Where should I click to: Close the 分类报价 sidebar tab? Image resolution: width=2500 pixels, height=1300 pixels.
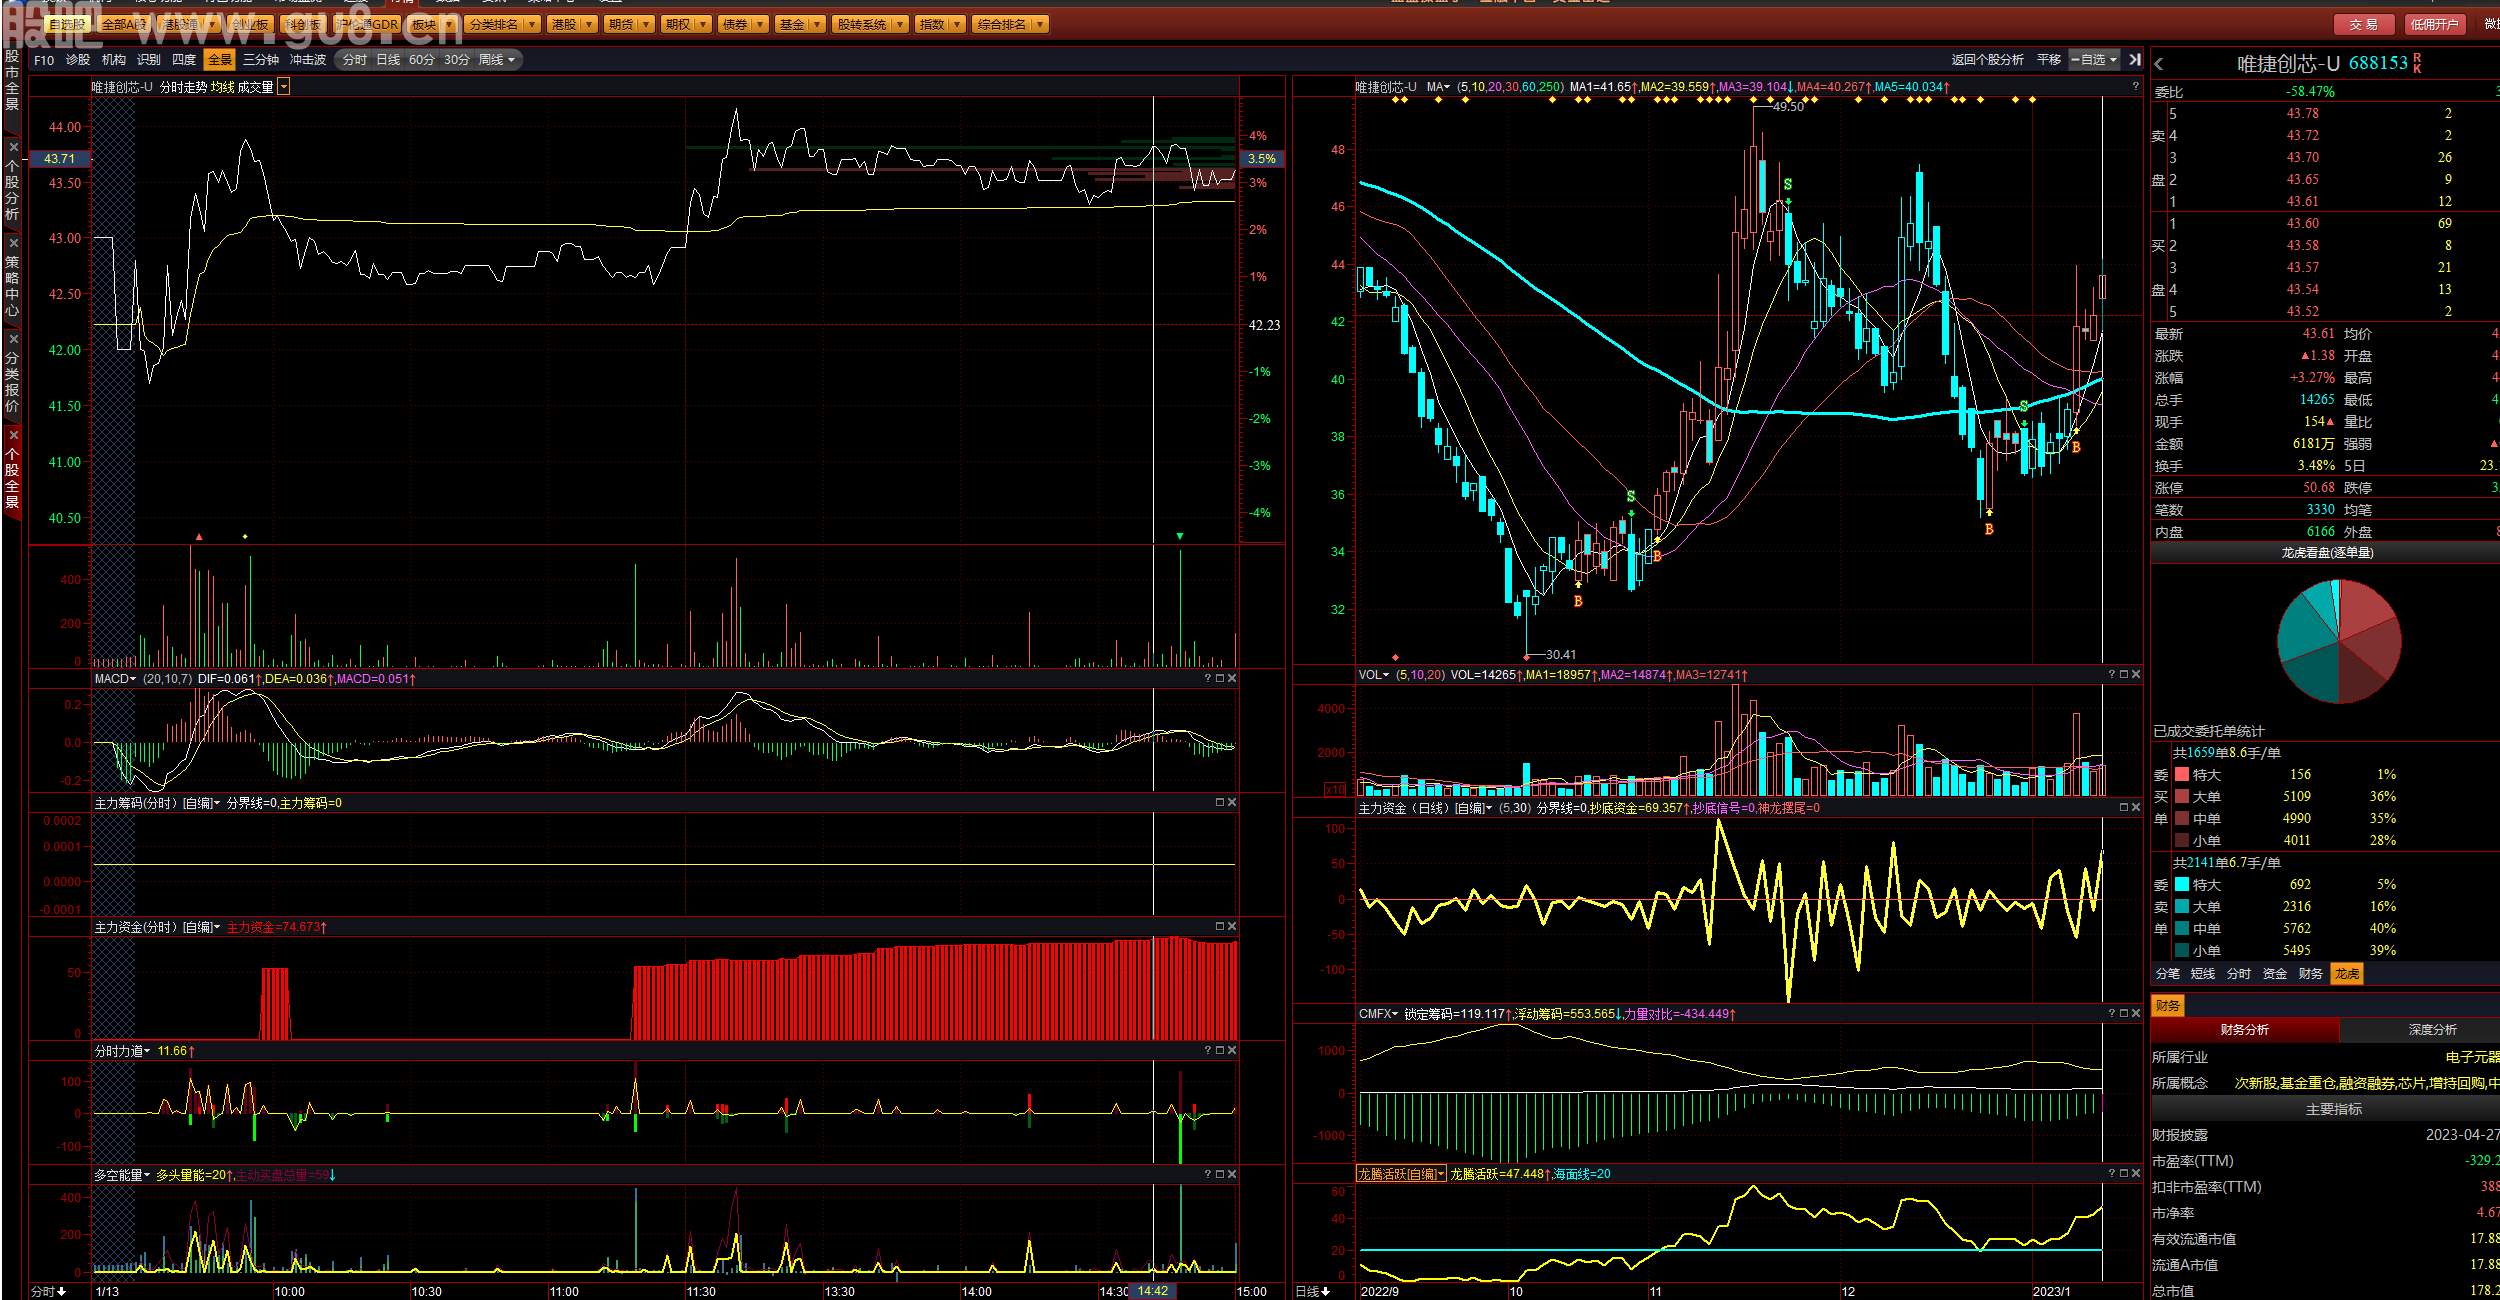pos(13,339)
